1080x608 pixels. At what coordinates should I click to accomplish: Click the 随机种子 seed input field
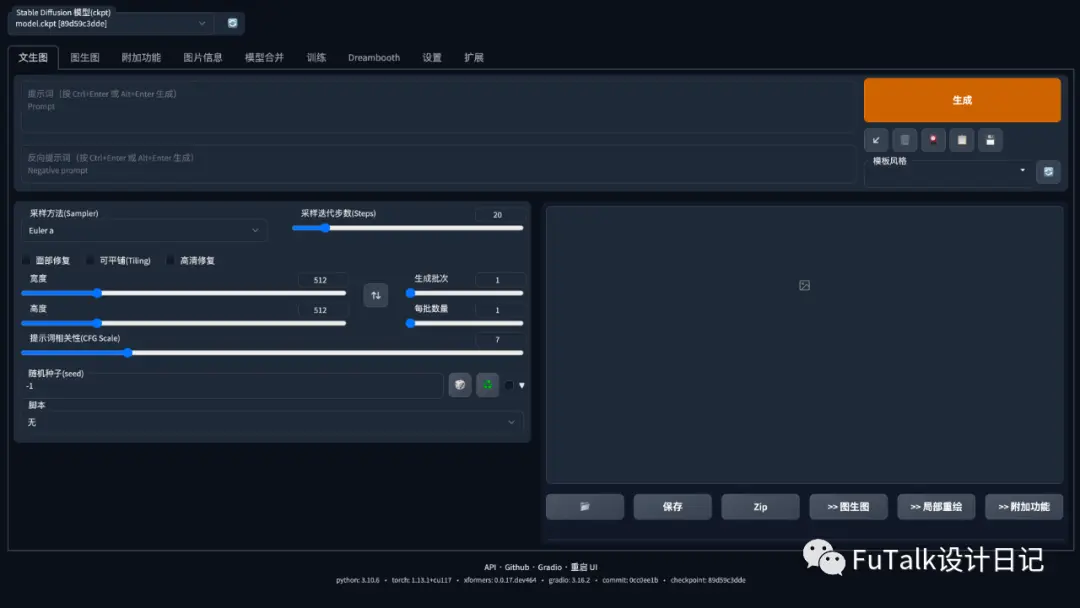click(x=232, y=386)
